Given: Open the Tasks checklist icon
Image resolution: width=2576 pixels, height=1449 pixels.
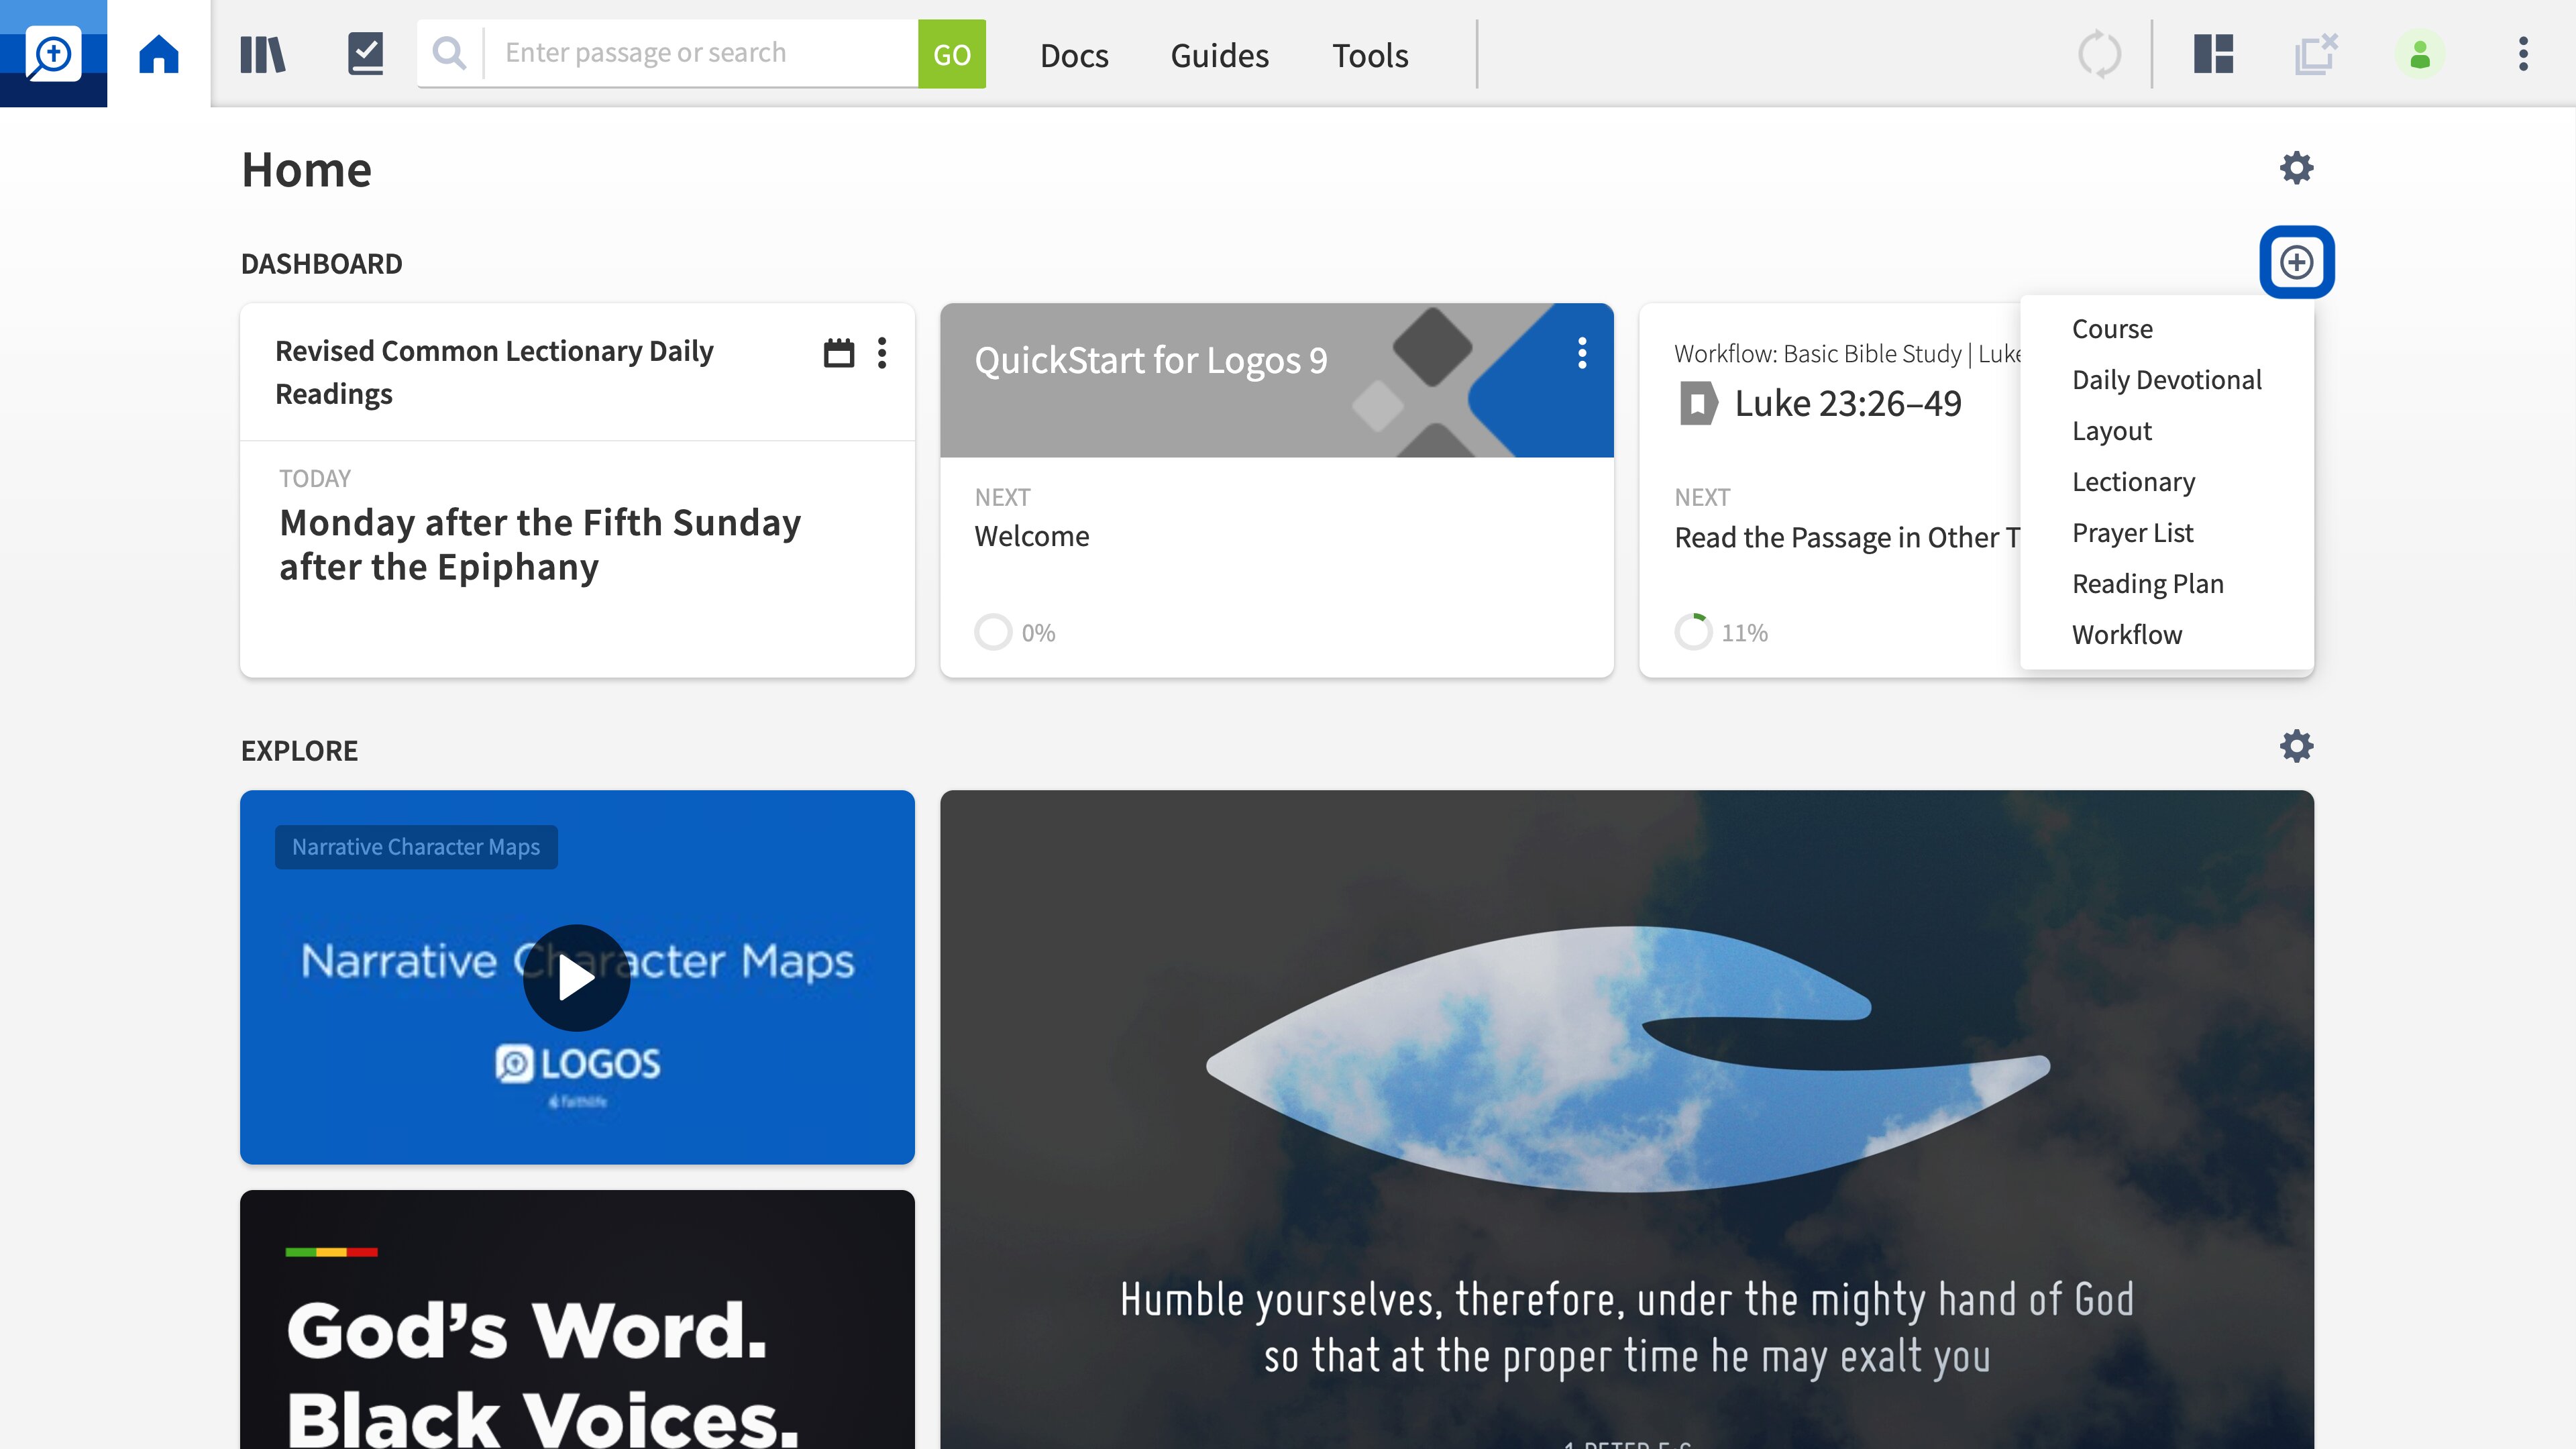Looking at the screenshot, I should click(x=366, y=53).
